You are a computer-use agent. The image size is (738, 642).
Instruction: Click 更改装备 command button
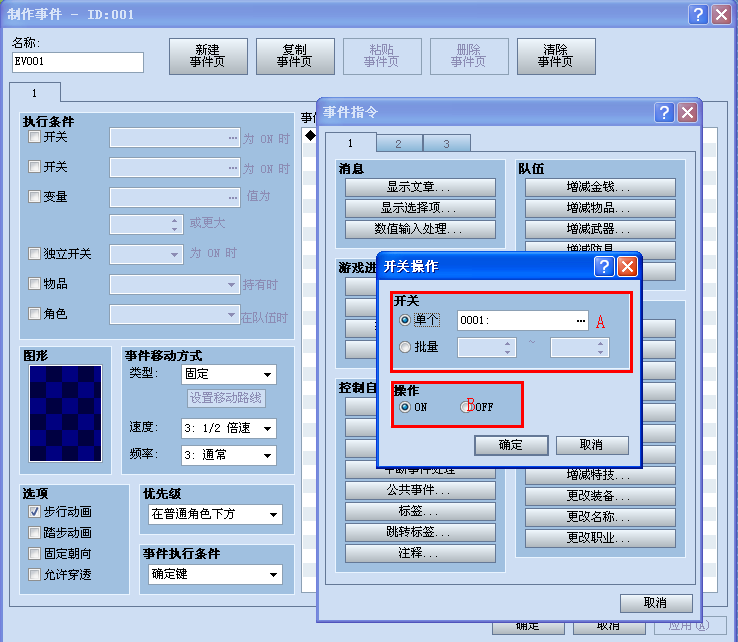coord(600,496)
